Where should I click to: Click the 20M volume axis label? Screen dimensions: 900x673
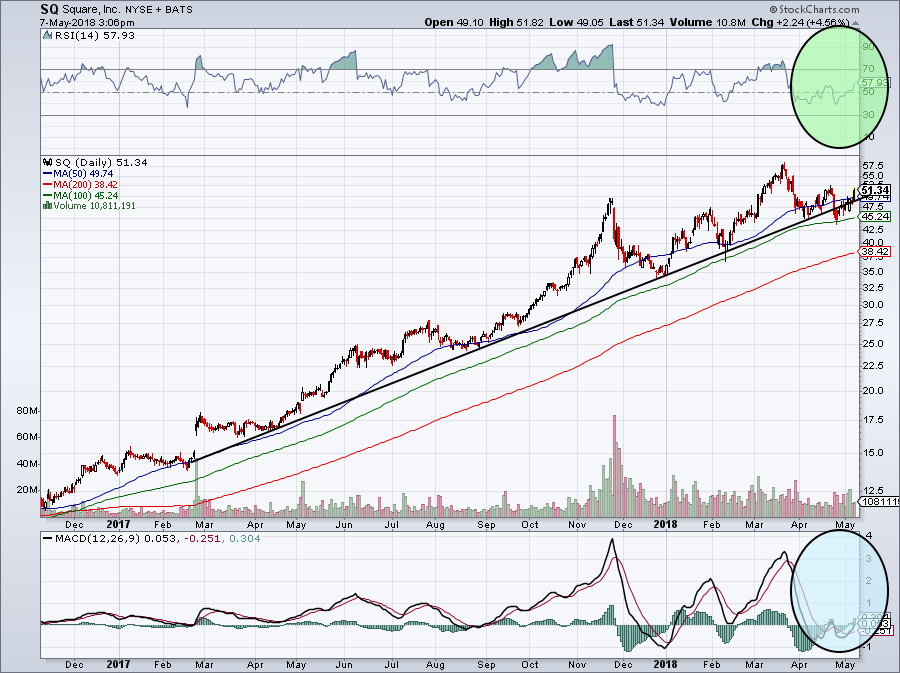[28, 490]
